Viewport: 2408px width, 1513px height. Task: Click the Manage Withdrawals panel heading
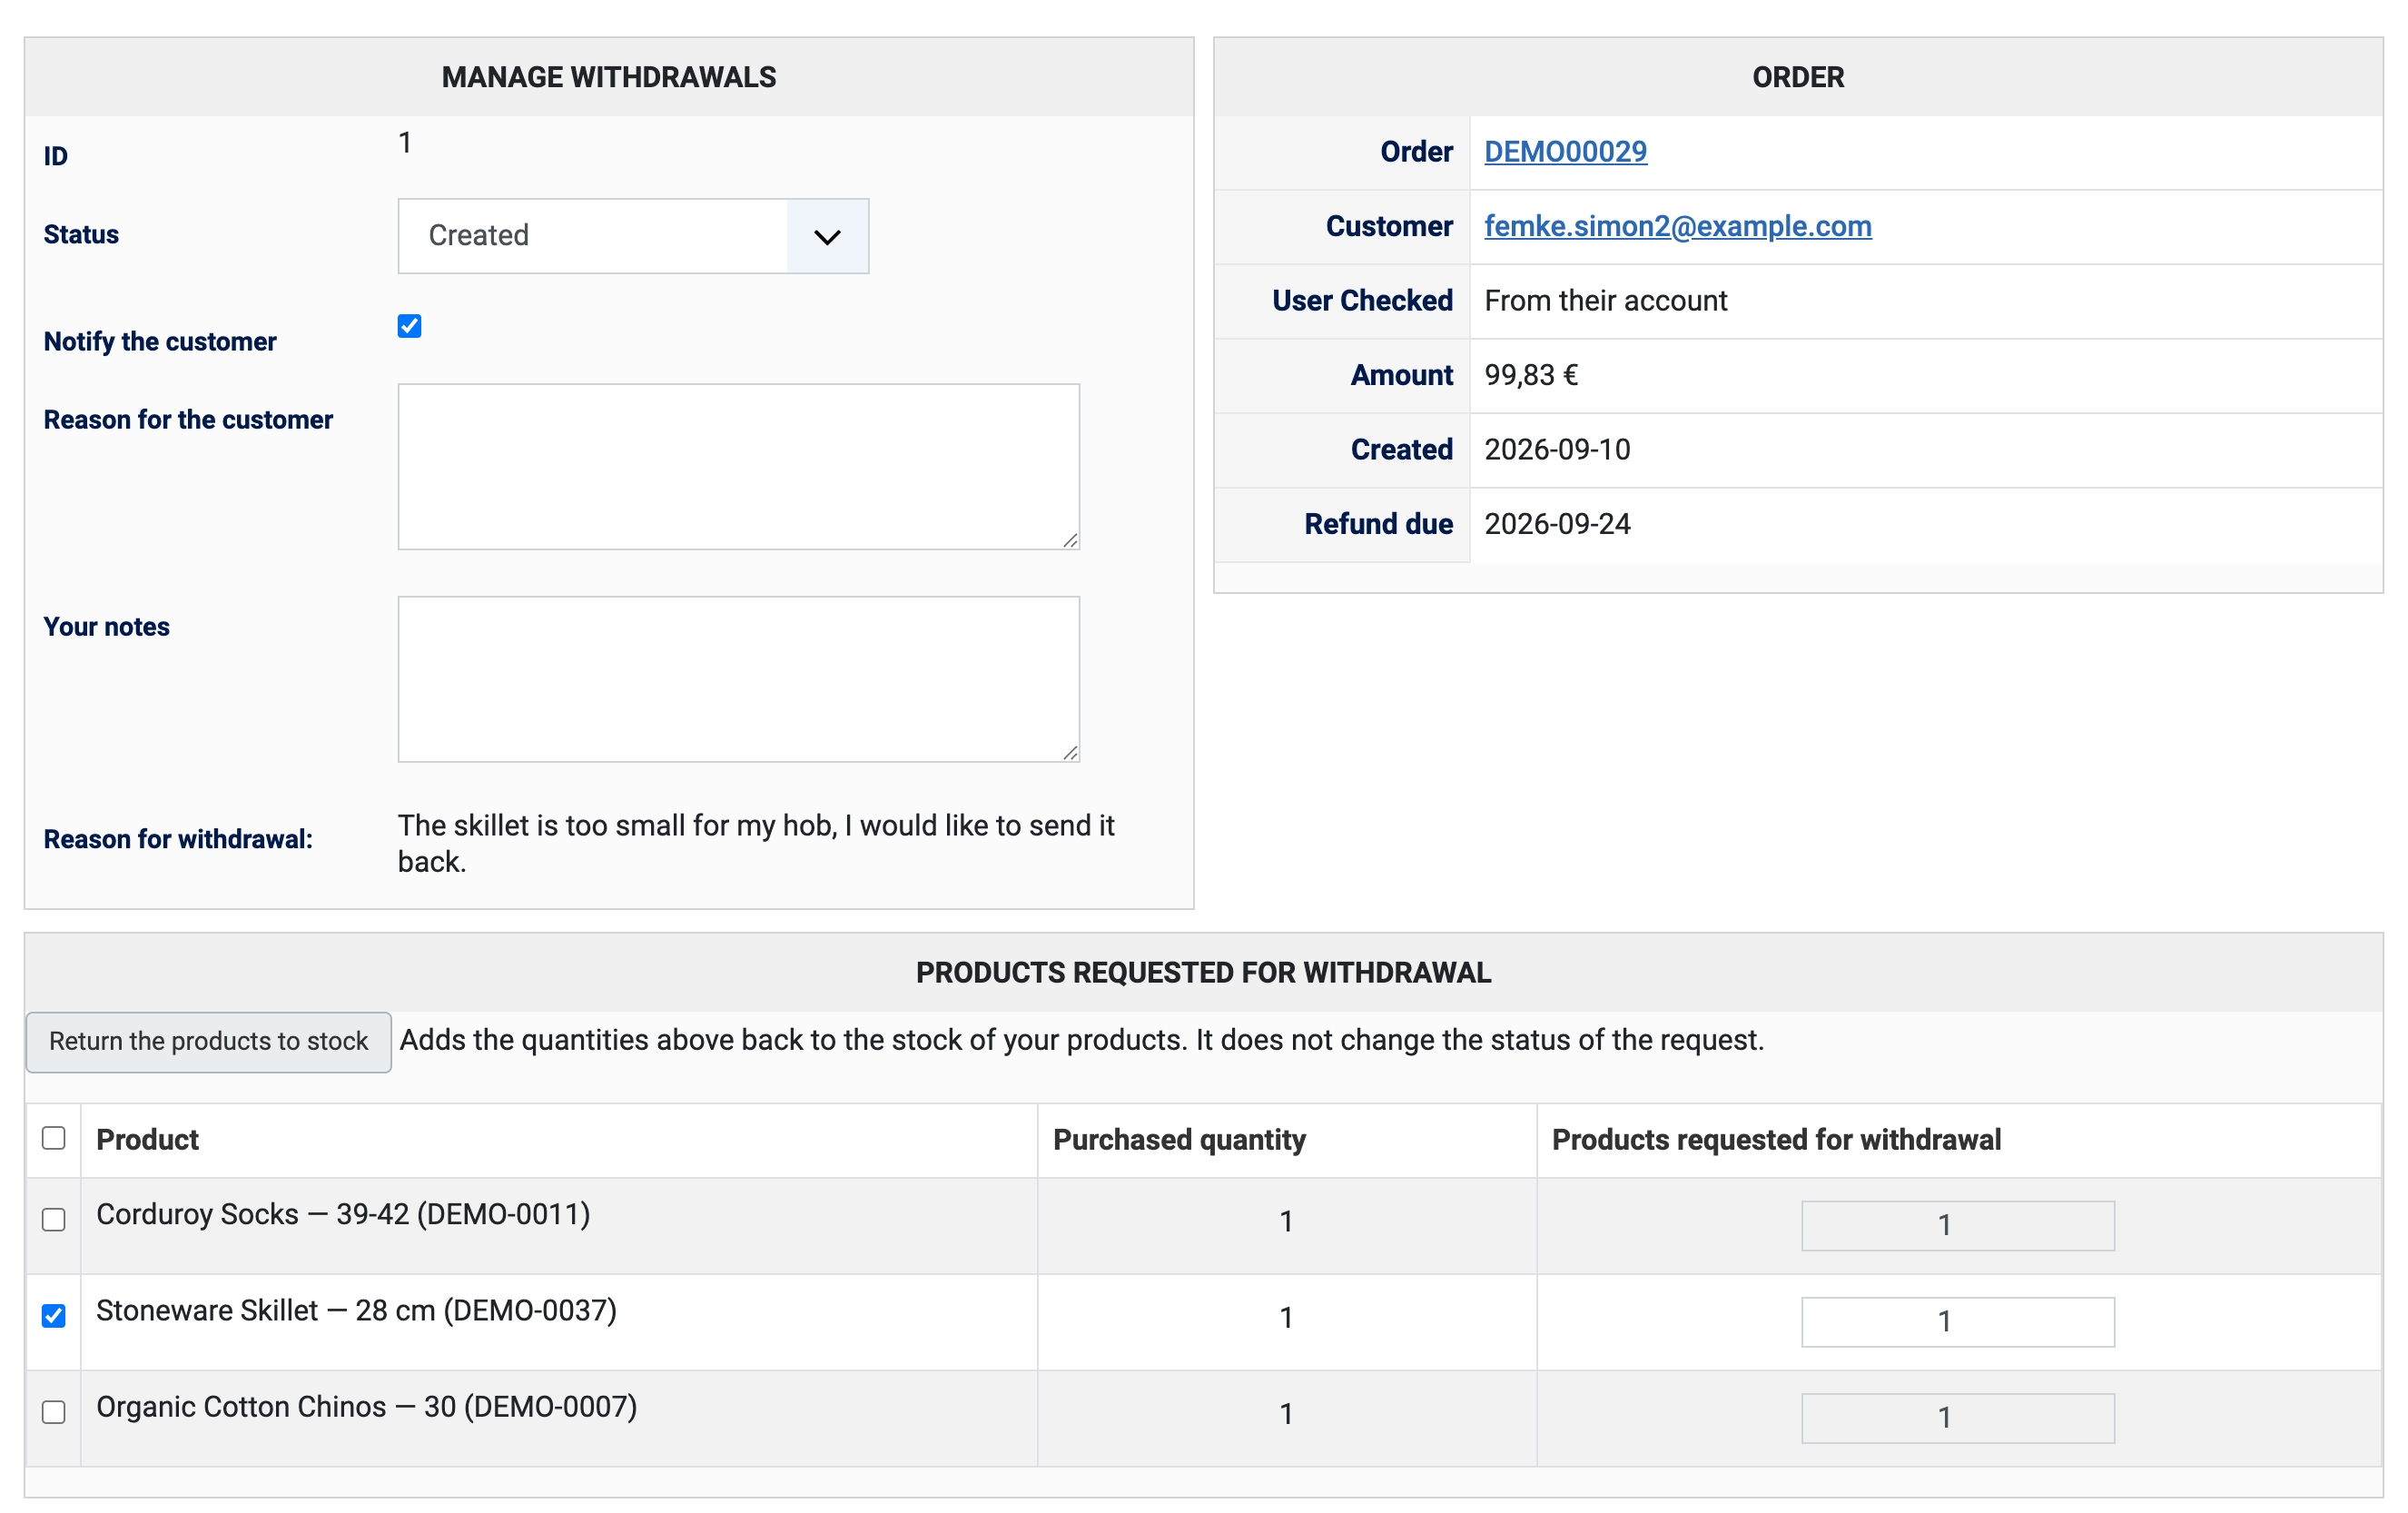[x=609, y=77]
